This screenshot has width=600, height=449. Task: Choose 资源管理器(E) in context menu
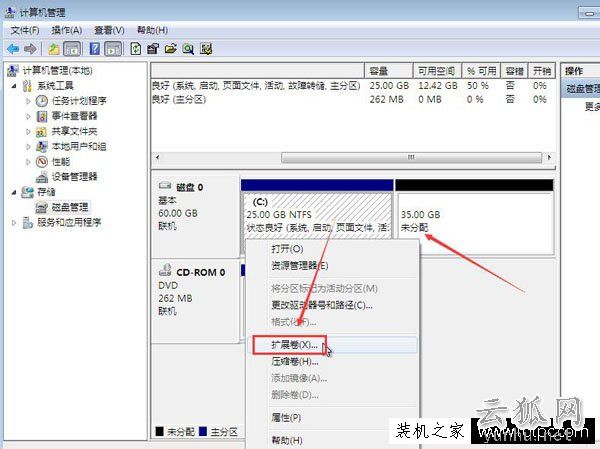[x=332, y=266]
